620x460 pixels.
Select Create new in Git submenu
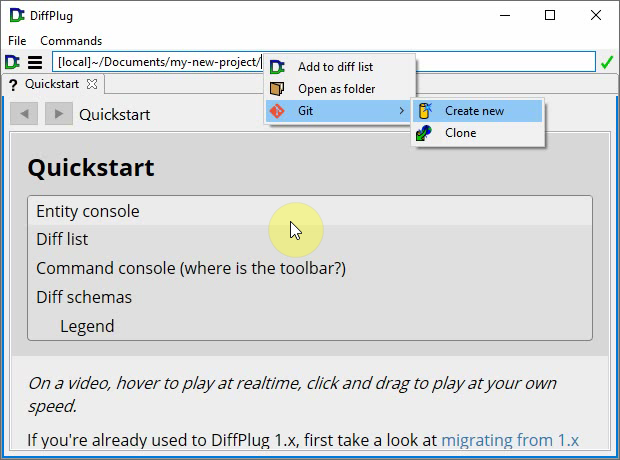coord(474,111)
